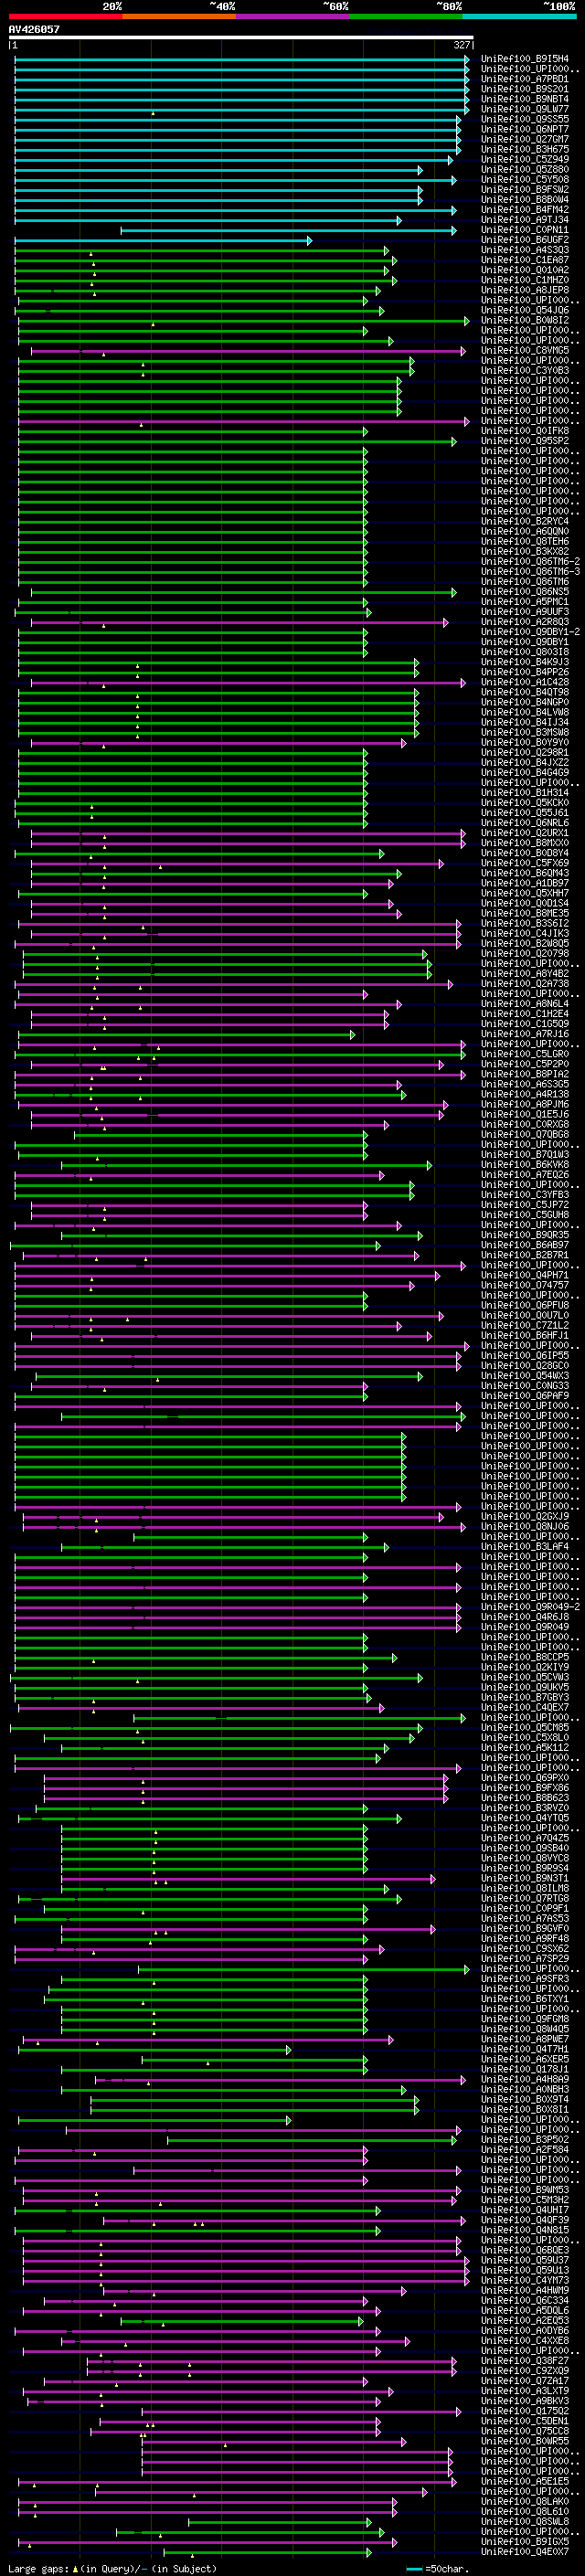Click the cyan ~100% legend color segment
Image resolution: width=585 pixels, height=2576 pixels.
(519, 16)
